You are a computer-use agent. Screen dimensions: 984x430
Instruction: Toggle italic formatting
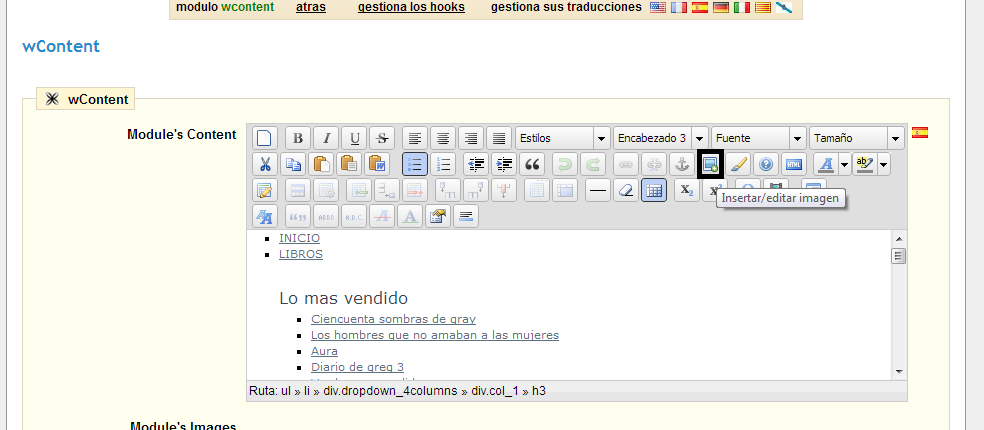click(326, 138)
